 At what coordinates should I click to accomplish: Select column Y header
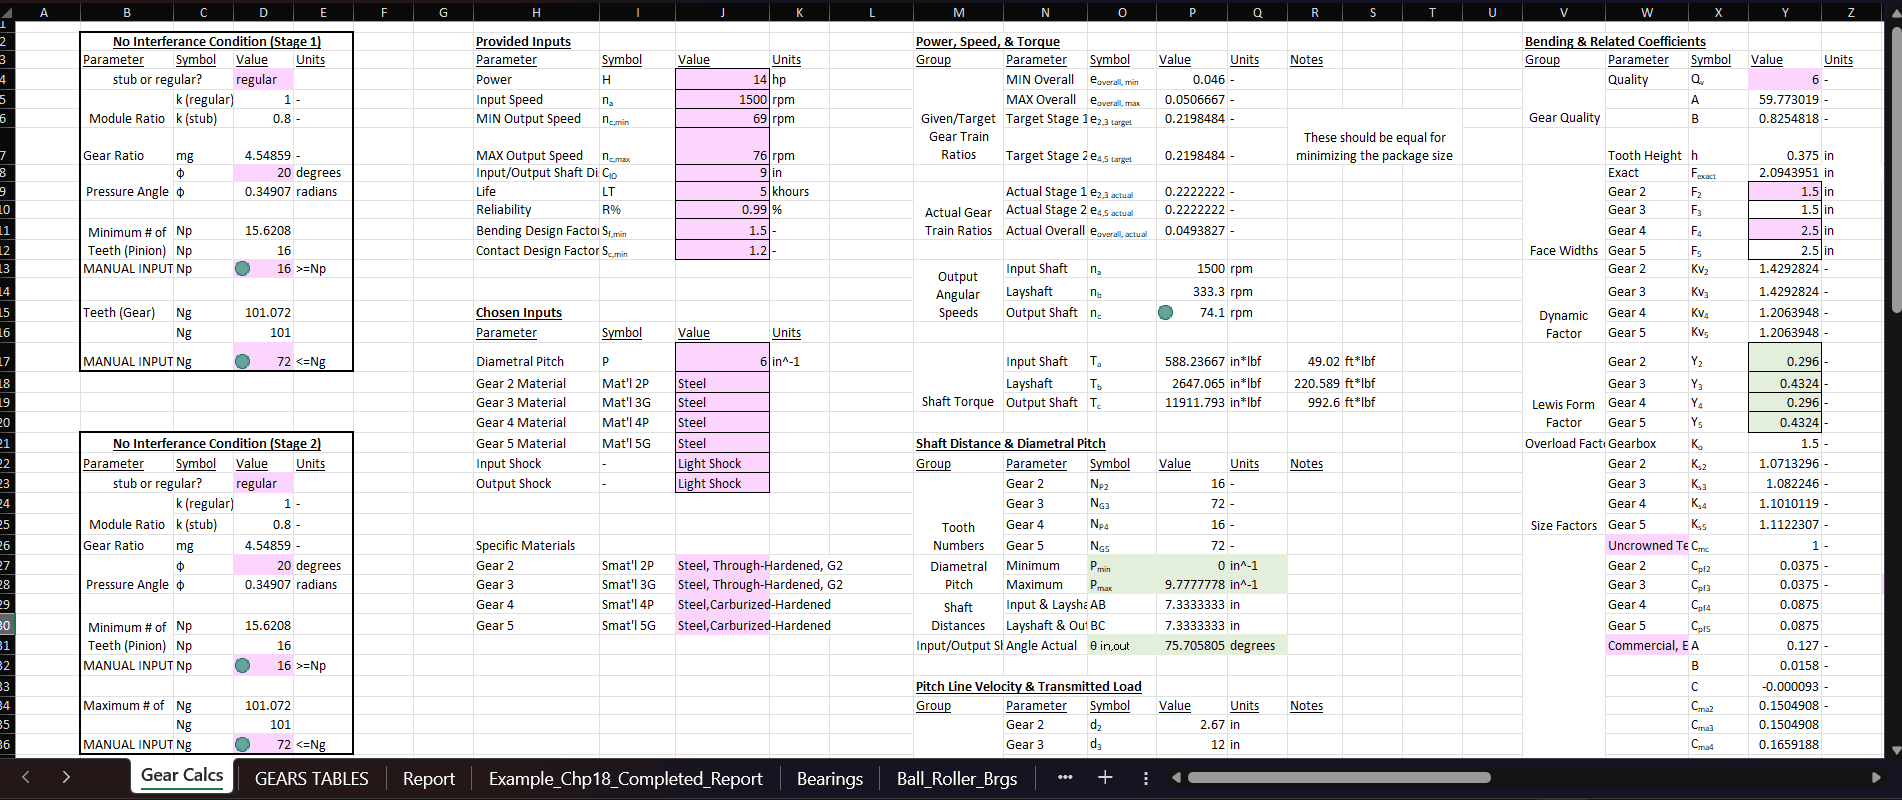(1784, 12)
